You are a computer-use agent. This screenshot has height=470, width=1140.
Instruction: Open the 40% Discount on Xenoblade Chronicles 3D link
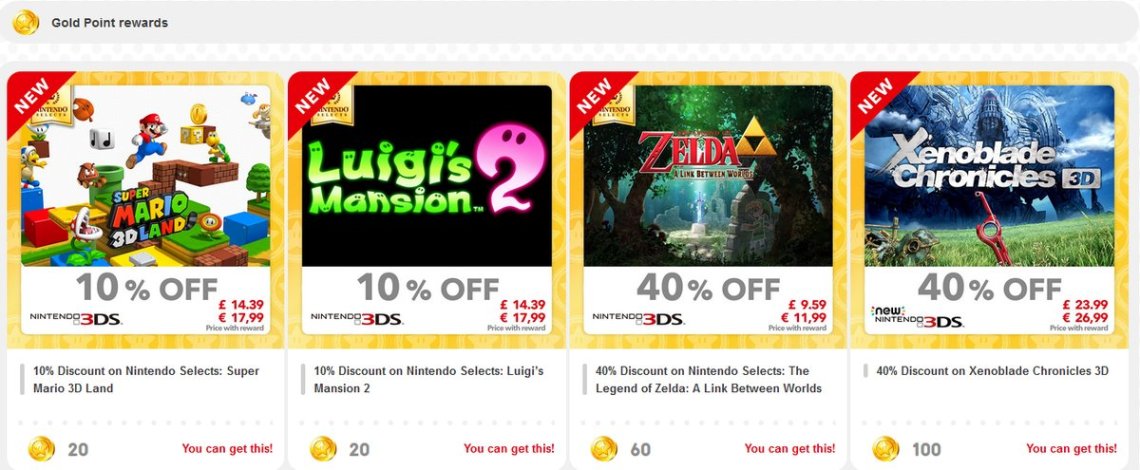point(992,371)
